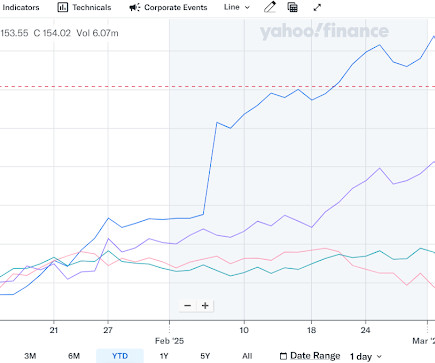Select the 1Y time range
435x363 pixels.
[x=164, y=356]
